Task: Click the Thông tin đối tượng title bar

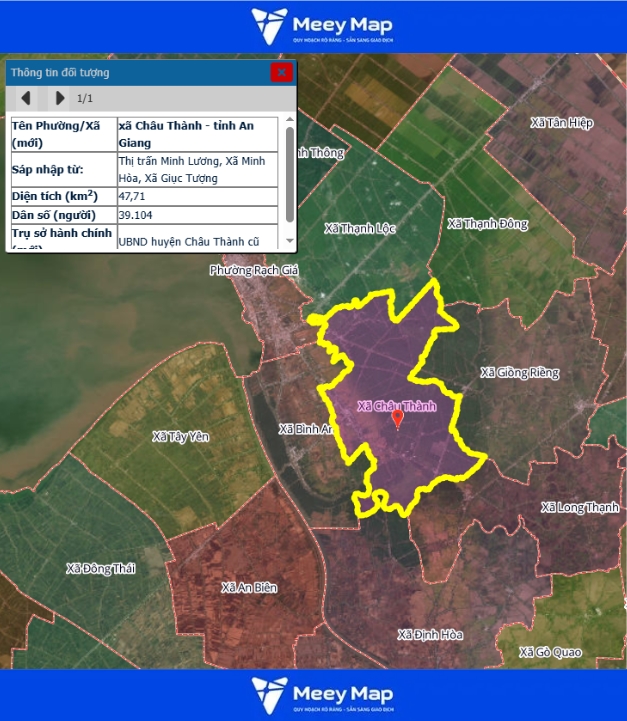Action: point(130,72)
